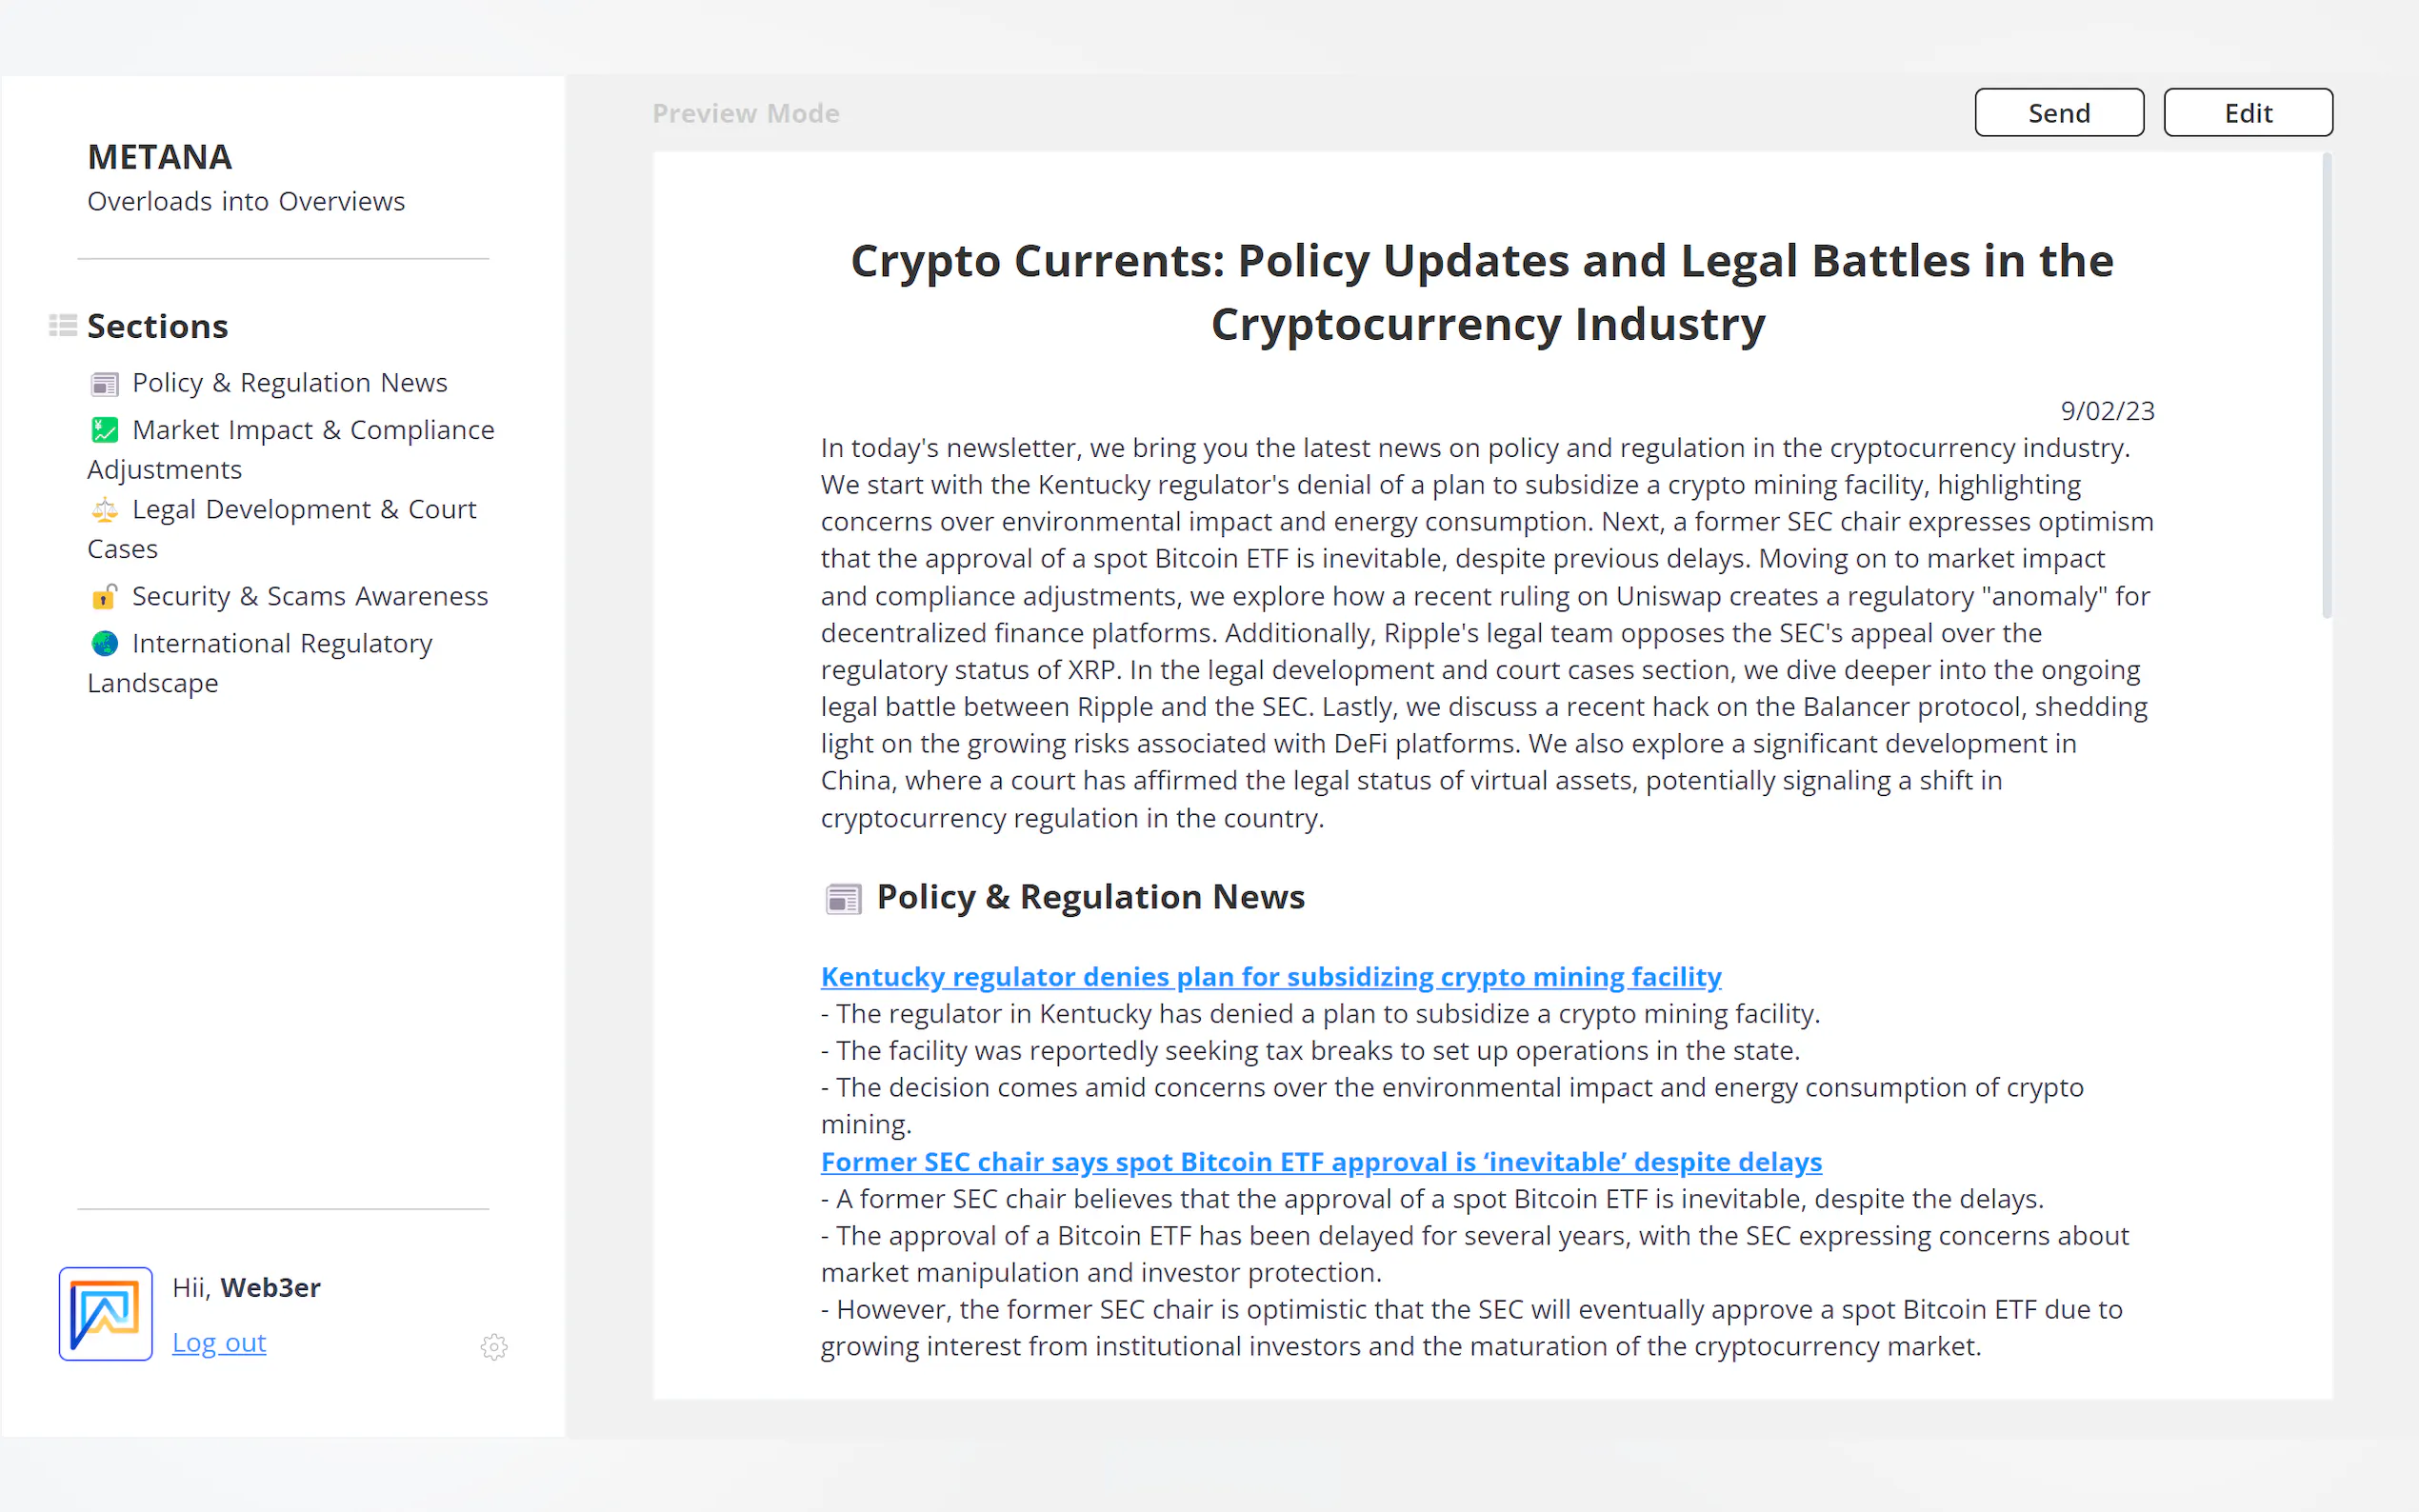Click the padlock icon for Security & Scams
This screenshot has height=1512, width=2419.
click(x=104, y=597)
